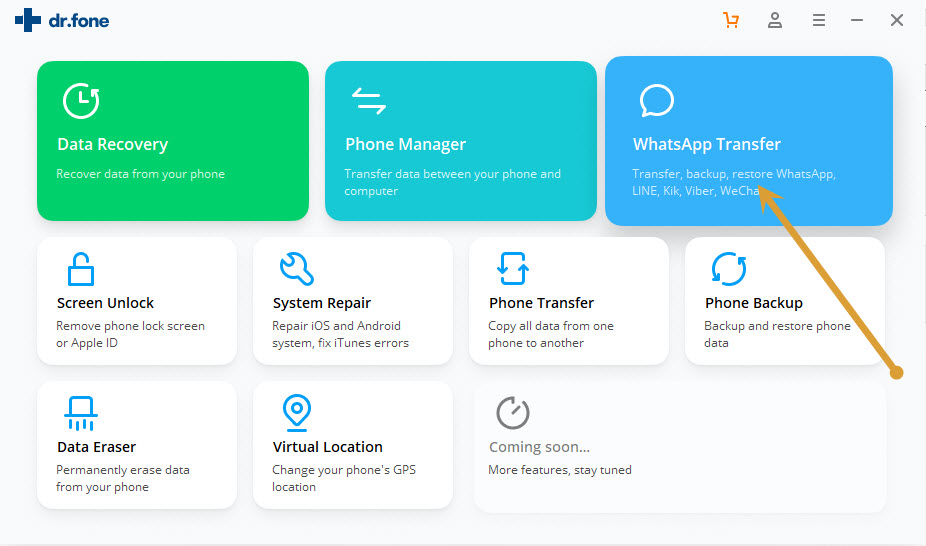Open the Phone Transfer title
Image resolution: width=926 pixels, height=546 pixels.
click(x=542, y=303)
